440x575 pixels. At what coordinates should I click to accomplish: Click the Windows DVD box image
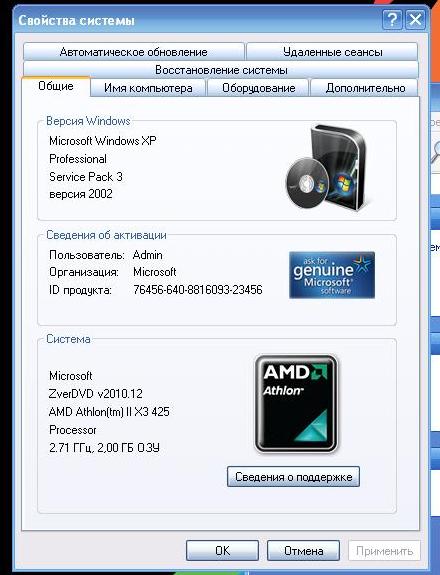[326, 167]
